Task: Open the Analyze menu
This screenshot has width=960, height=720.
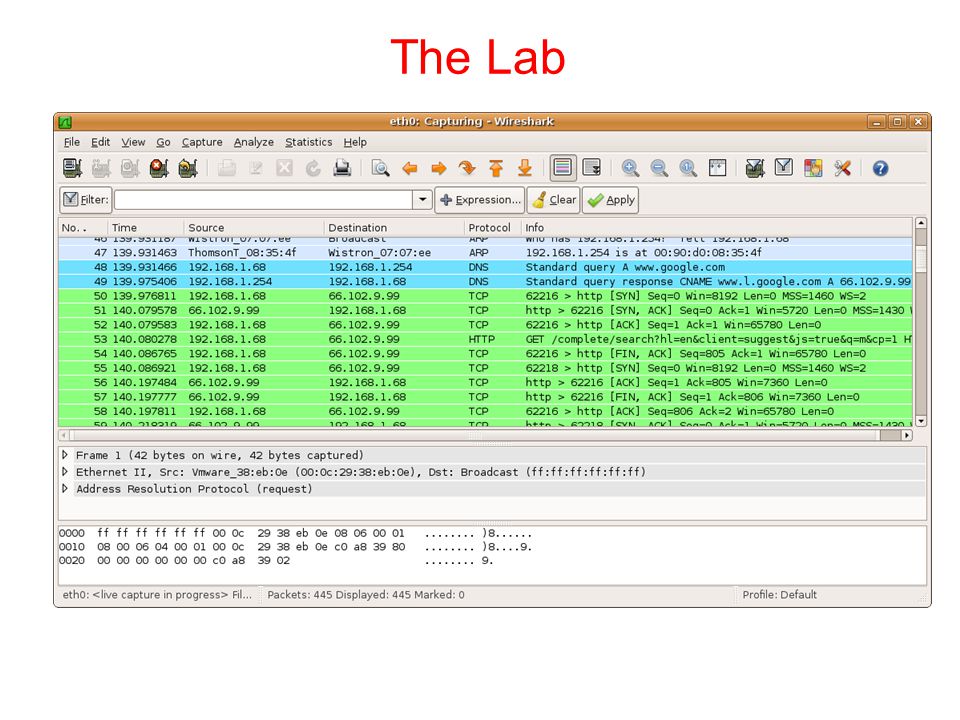Action: click(x=253, y=142)
